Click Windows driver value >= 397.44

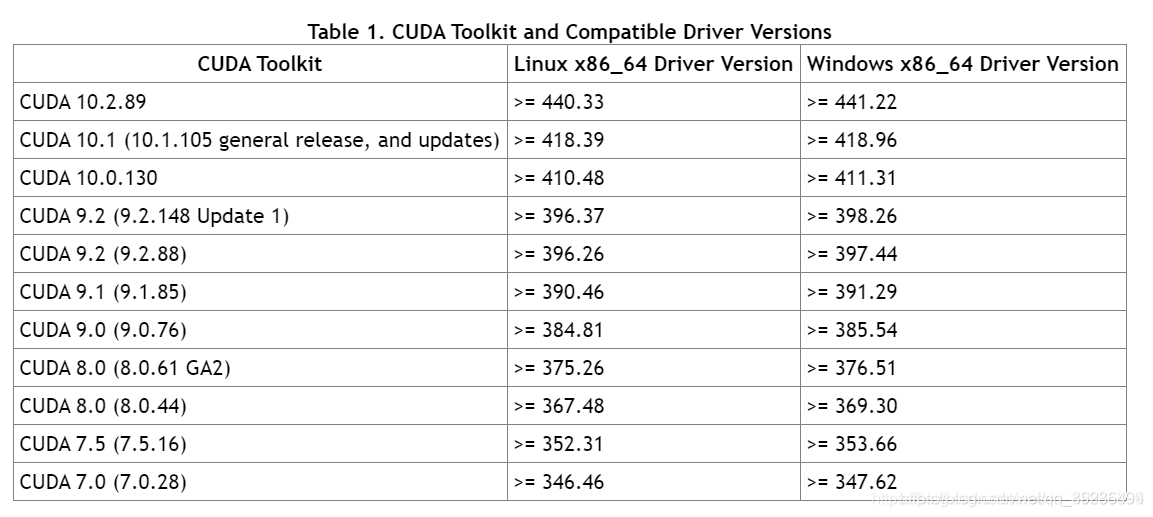point(852,254)
